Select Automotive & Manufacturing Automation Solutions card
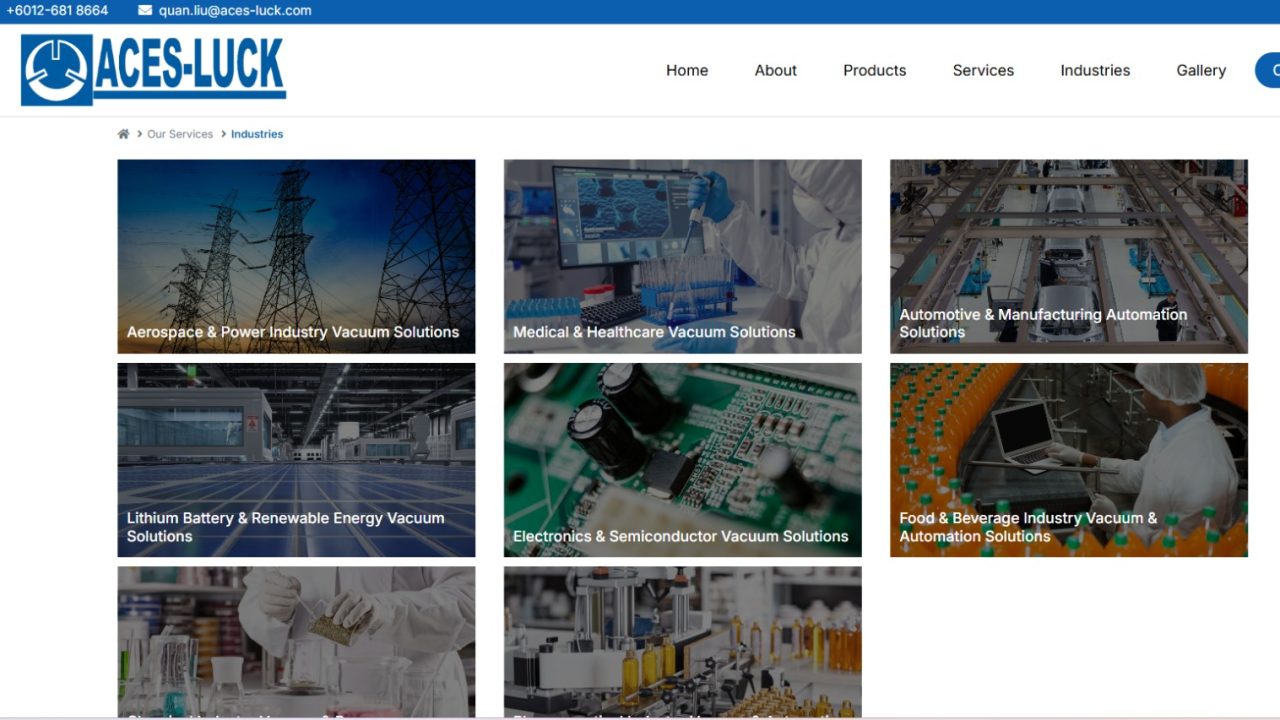The height and width of the screenshot is (720, 1280). (1069, 256)
